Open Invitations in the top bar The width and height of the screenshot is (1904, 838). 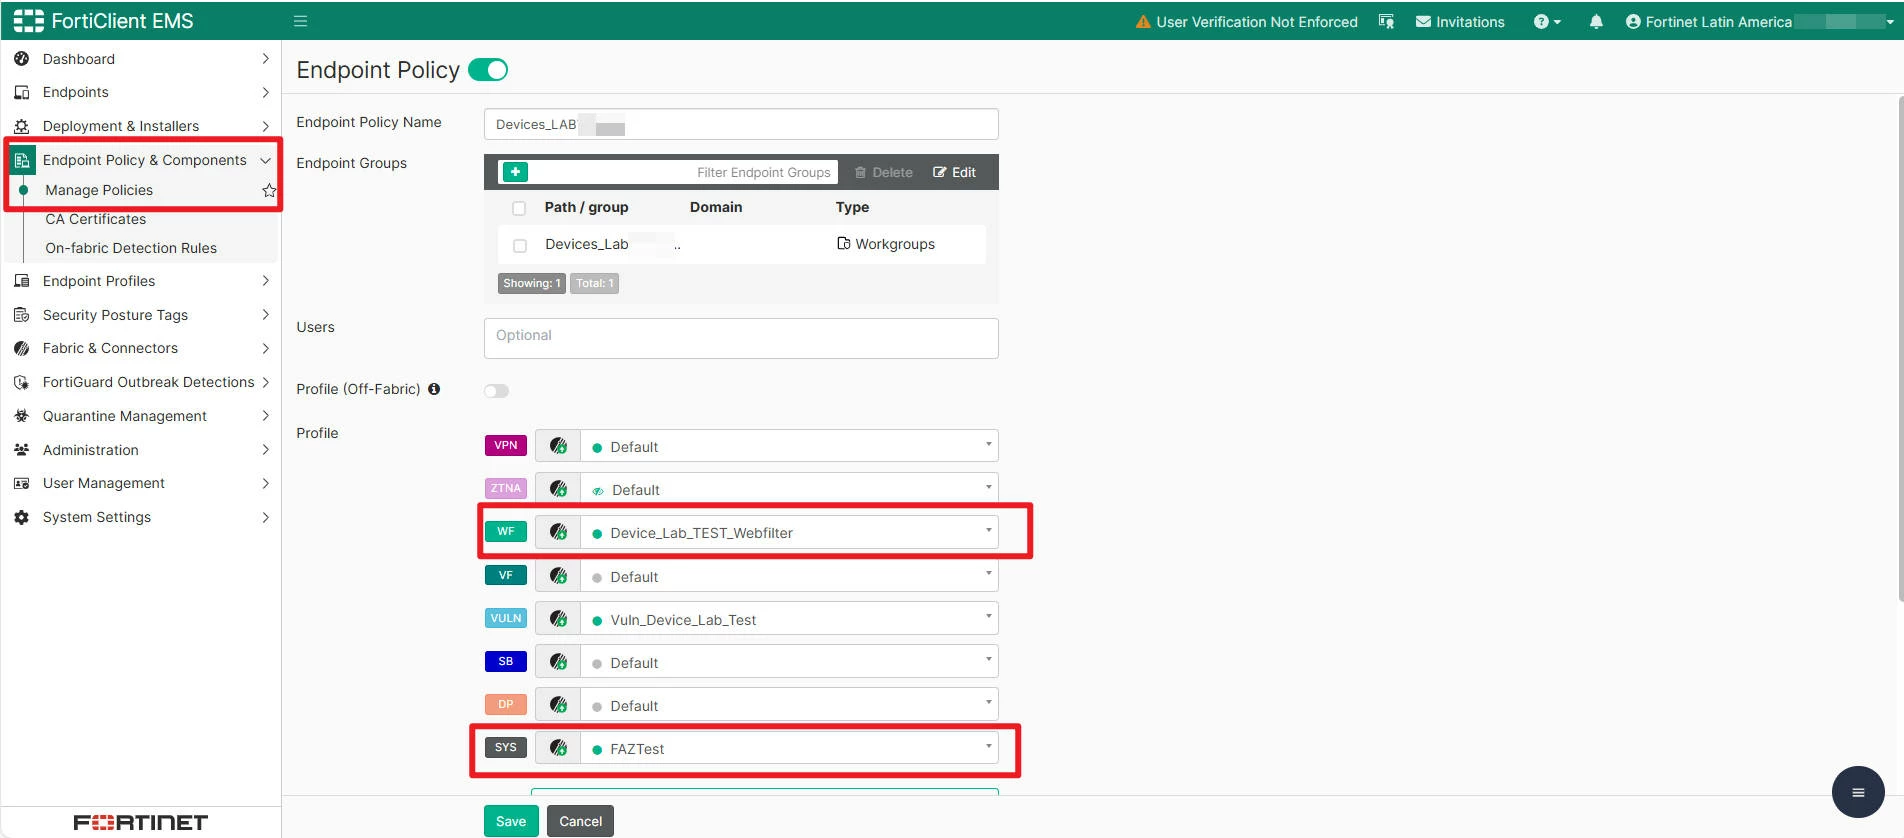1460,22
